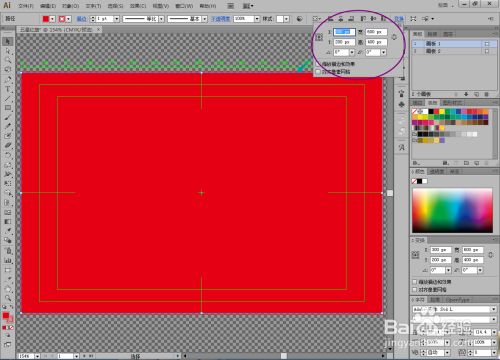
Task: Open the Swatch Libraries menu icon
Action: click(416, 163)
